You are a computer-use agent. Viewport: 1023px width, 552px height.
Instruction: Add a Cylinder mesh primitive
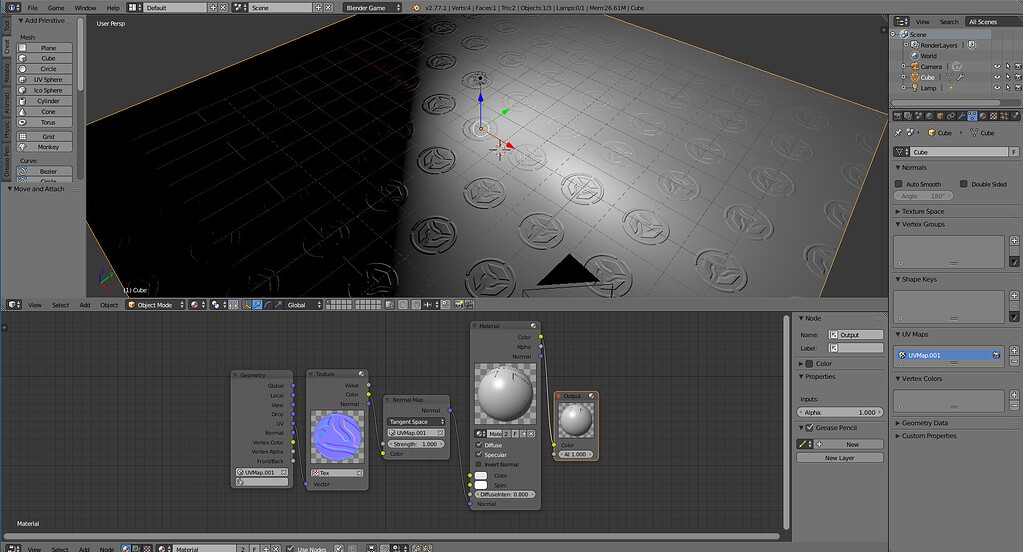tap(44, 101)
